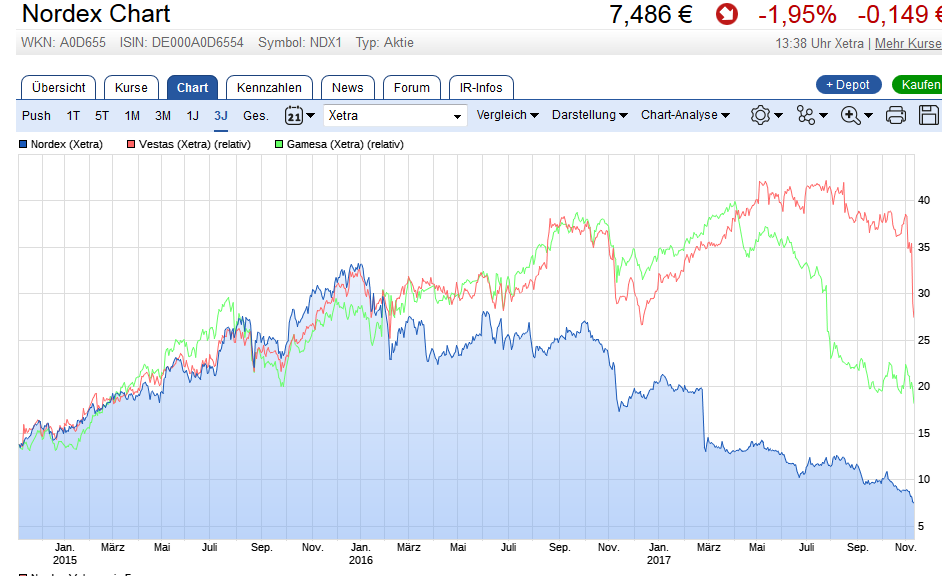Select the active Chart tab
942x576 pixels.
192,88
